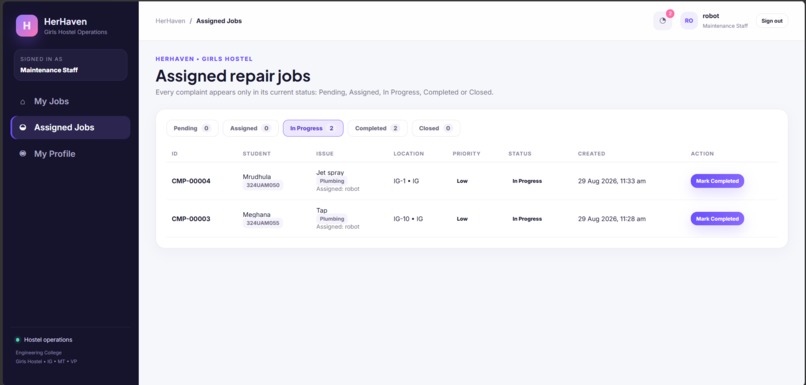Select the In Progress tab

(x=313, y=129)
